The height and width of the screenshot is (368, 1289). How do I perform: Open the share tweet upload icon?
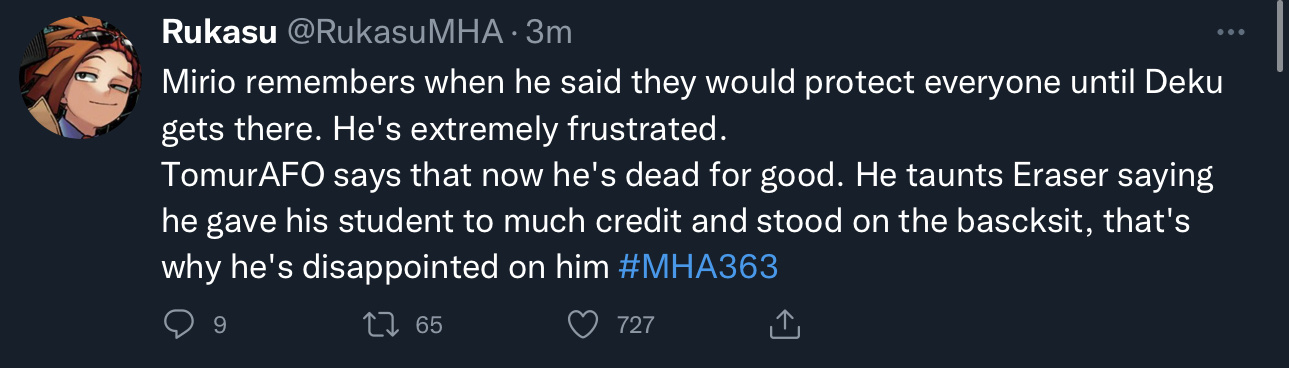785,323
